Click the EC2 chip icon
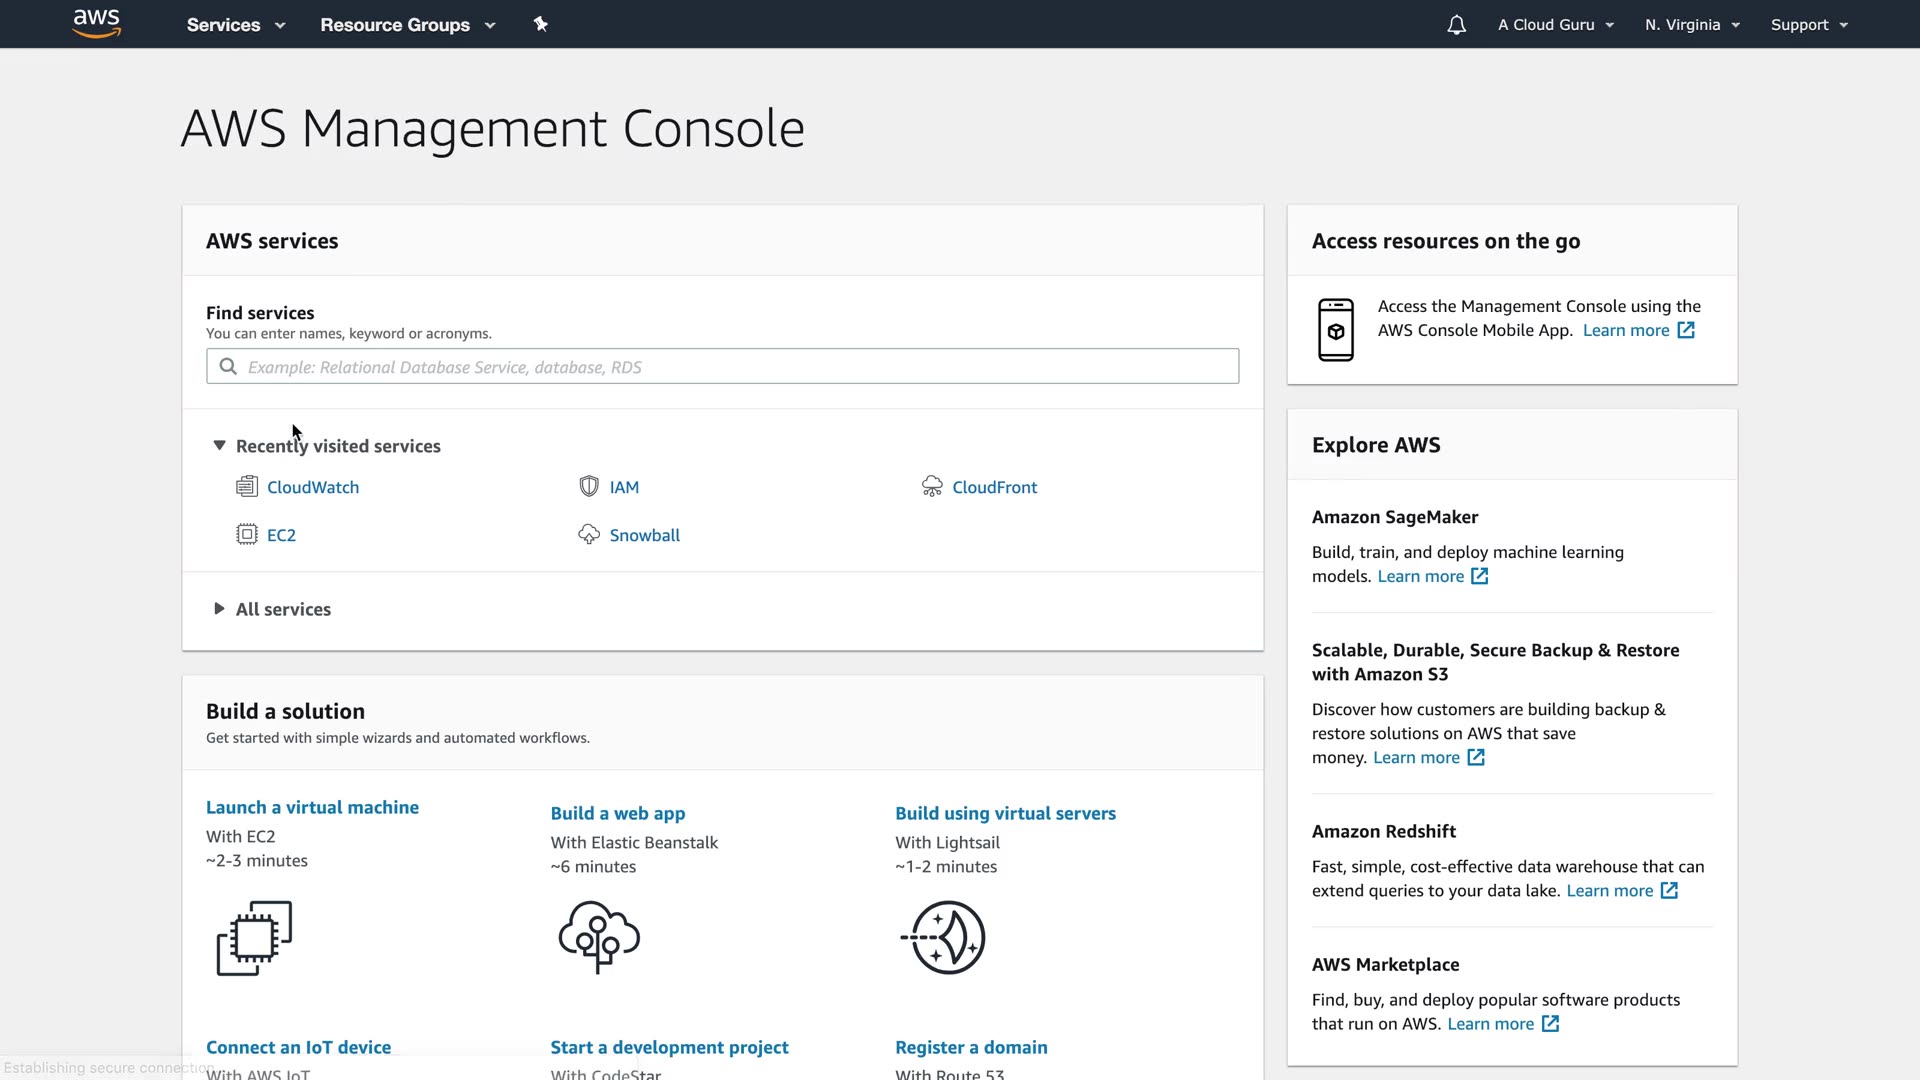 [246, 535]
